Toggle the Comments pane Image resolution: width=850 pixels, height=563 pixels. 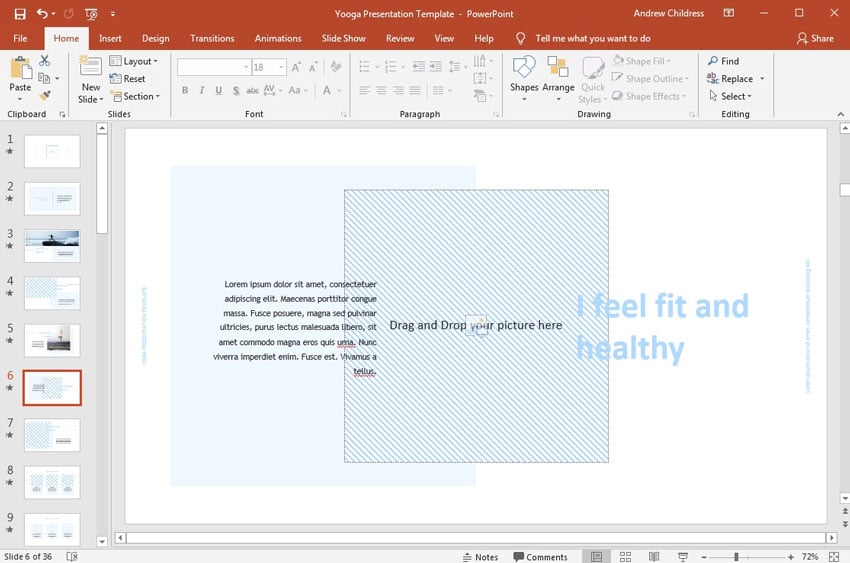pyautogui.click(x=540, y=557)
